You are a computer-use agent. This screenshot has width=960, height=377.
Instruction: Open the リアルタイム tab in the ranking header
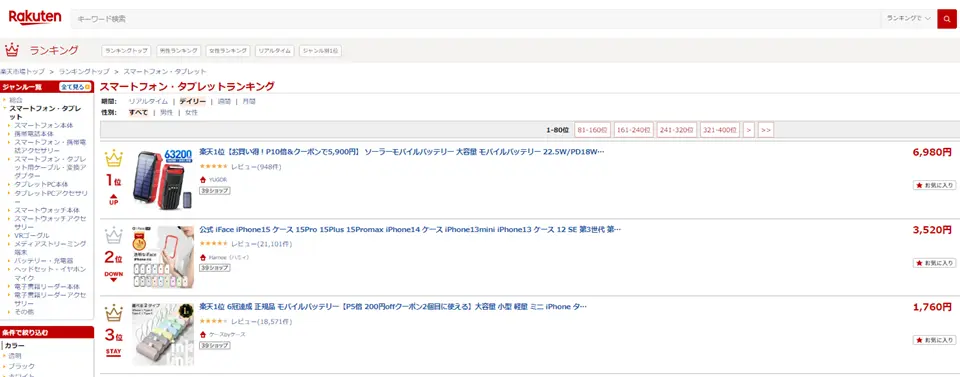275,51
